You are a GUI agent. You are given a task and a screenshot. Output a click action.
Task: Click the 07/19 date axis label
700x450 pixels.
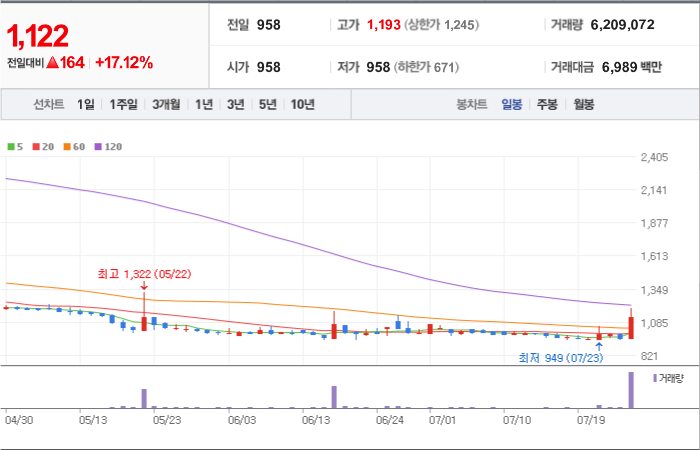click(591, 421)
